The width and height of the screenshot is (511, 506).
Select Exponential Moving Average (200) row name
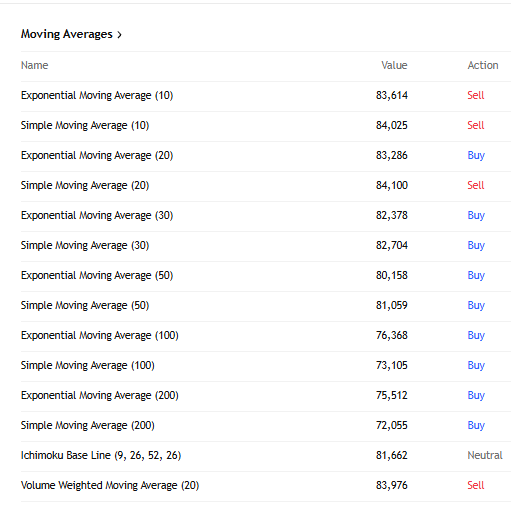point(99,395)
